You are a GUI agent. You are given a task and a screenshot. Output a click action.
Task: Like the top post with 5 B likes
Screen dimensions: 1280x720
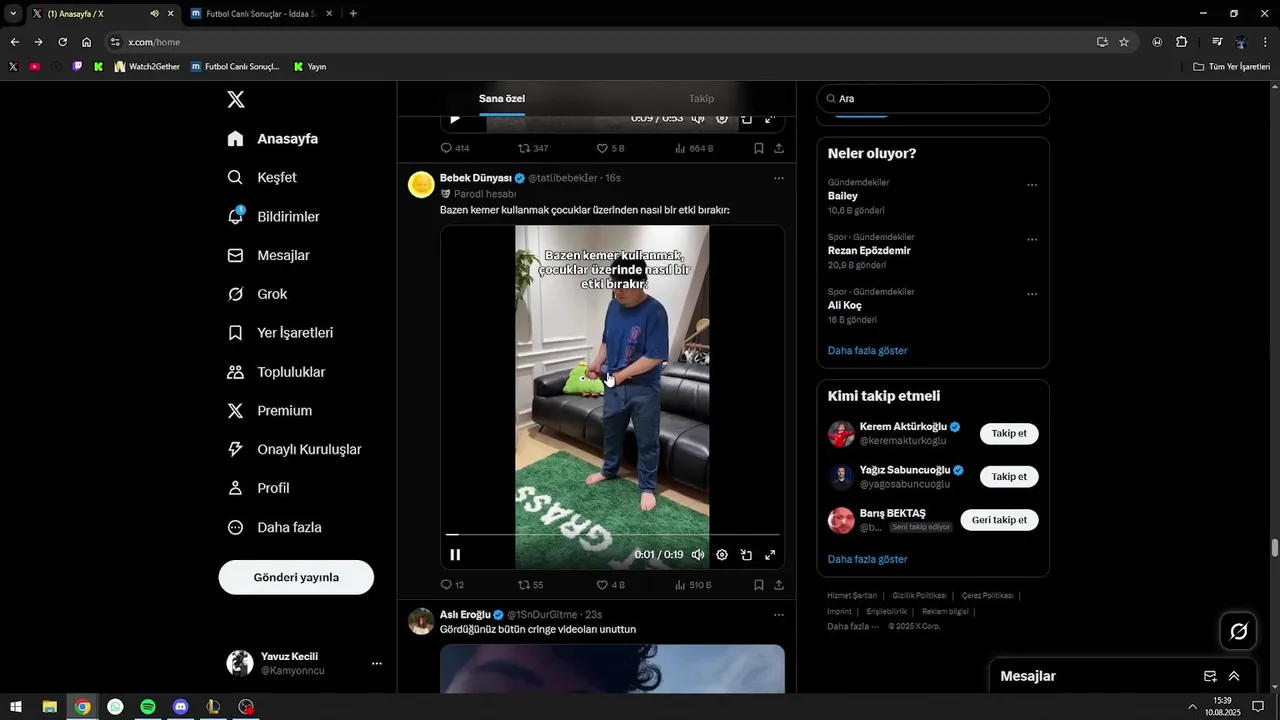pyautogui.click(x=610, y=148)
